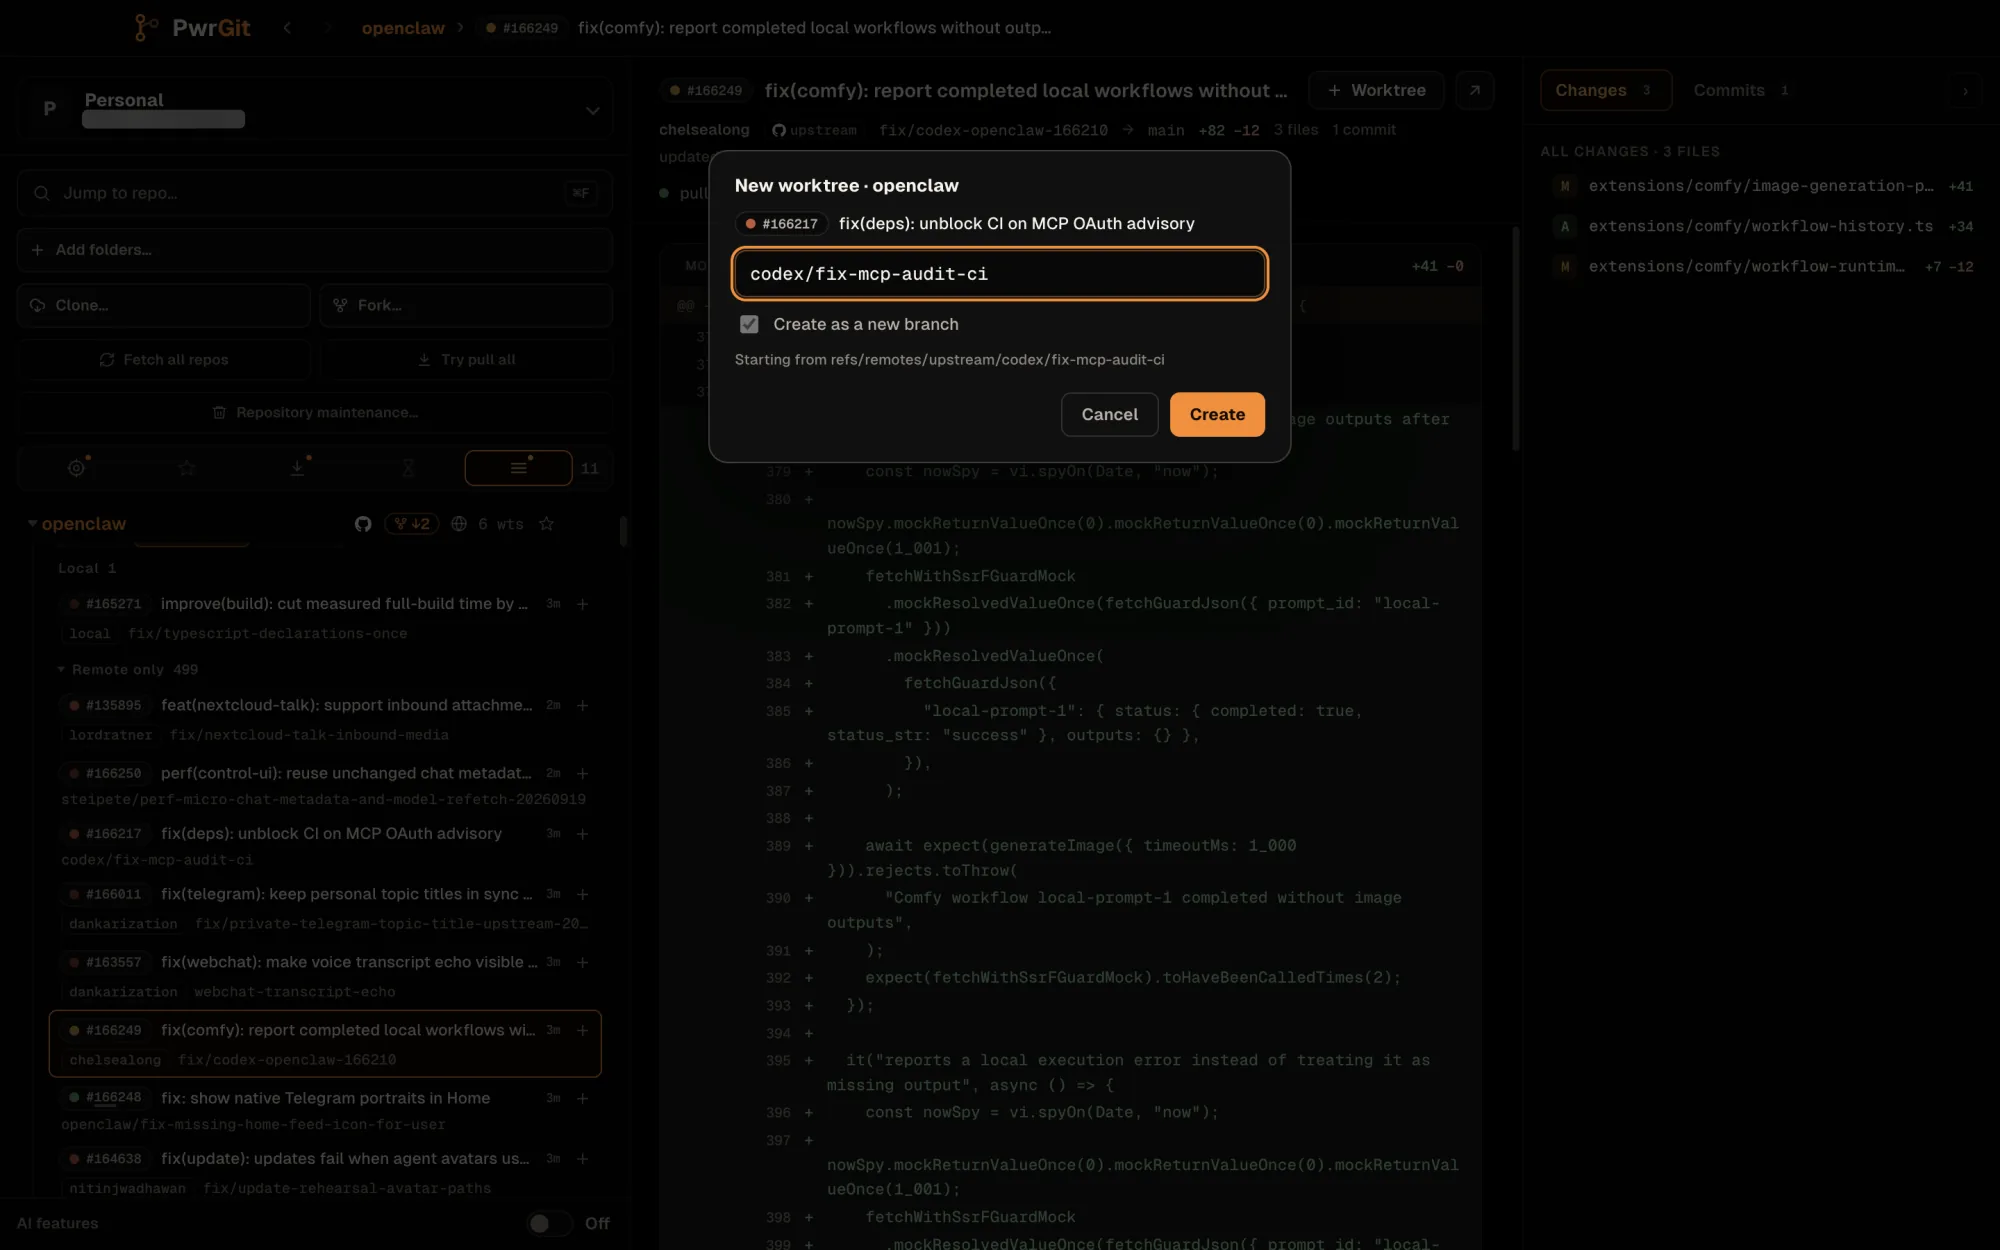The image size is (2000, 1250).
Task: Select the list view filter icon
Action: (x=519, y=468)
